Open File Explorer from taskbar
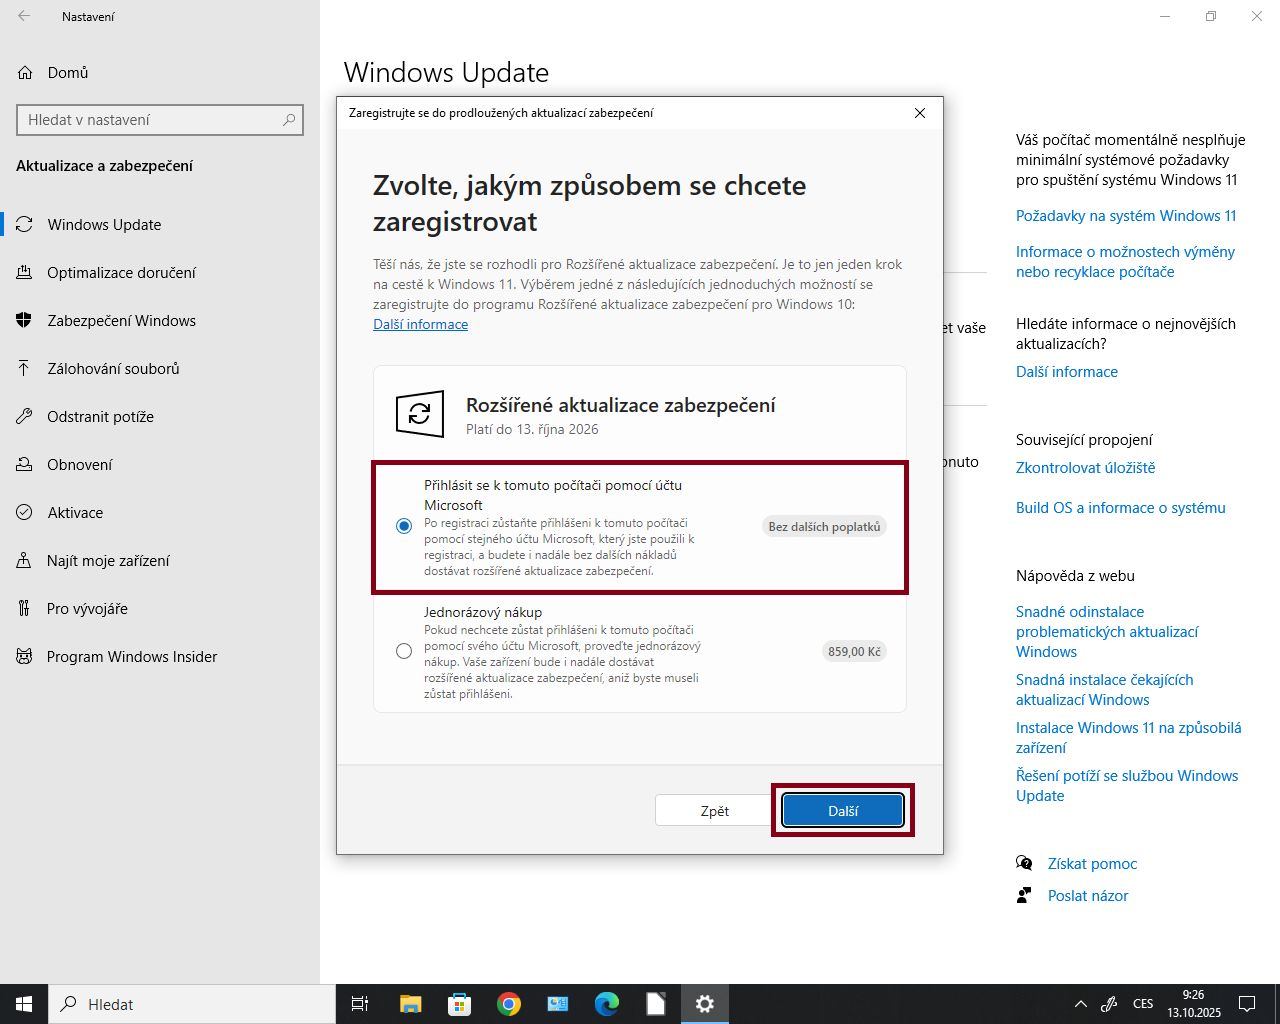Image resolution: width=1280 pixels, height=1024 pixels. 410,1004
